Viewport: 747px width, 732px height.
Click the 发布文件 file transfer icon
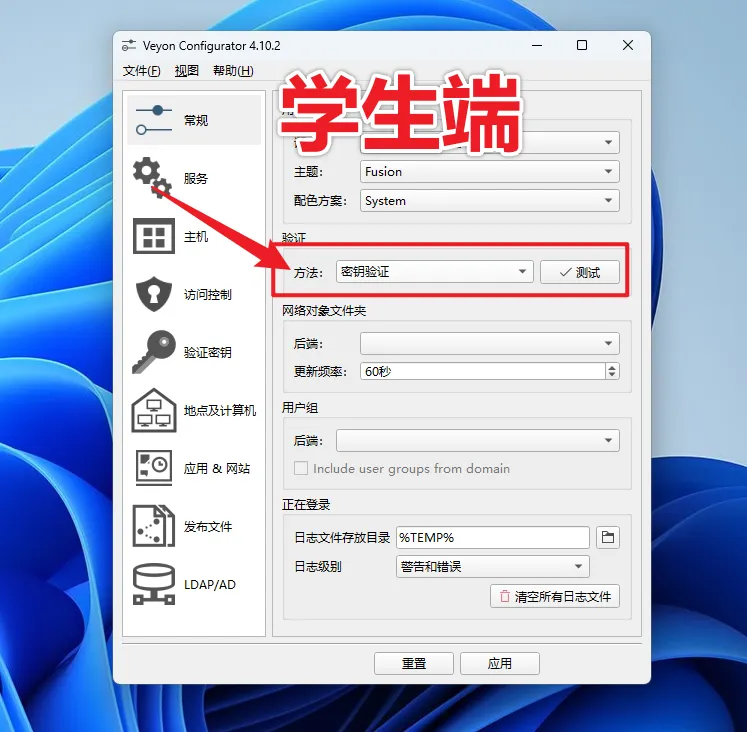pyautogui.click(x=153, y=526)
